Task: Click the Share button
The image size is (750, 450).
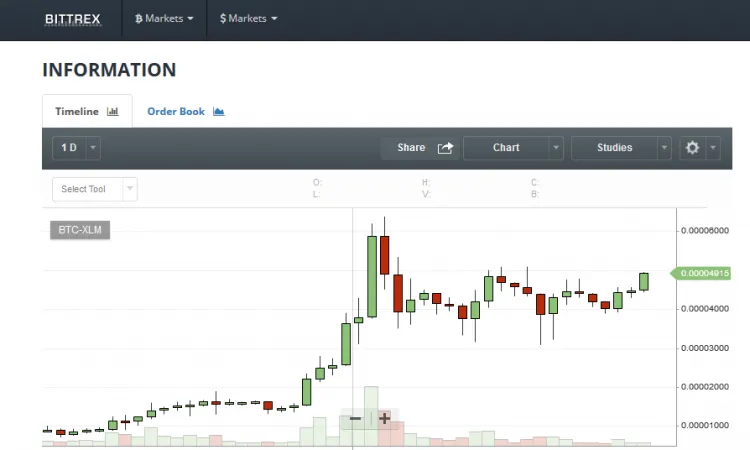Action: [x=420, y=148]
